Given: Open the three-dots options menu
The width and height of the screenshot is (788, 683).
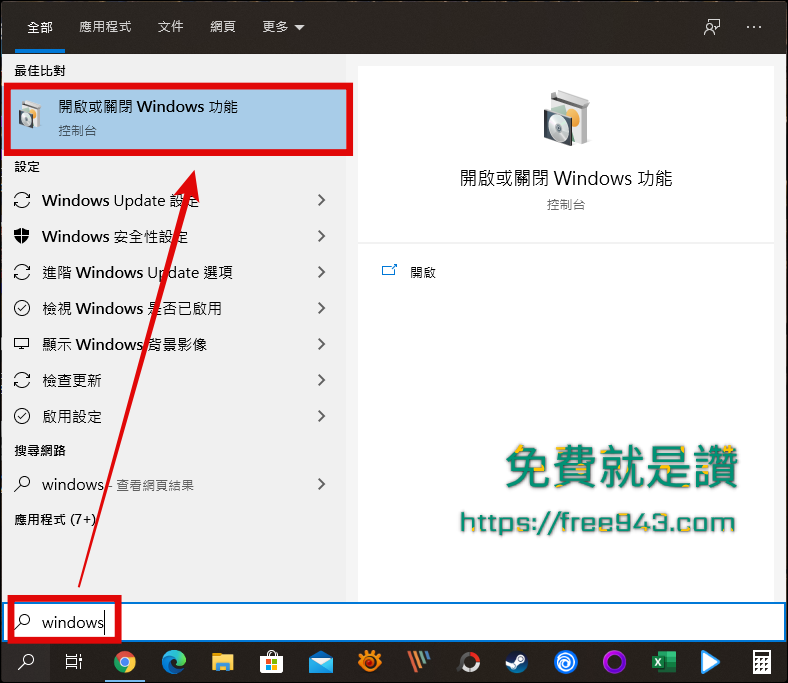Looking at the screenshot, I should (x=754, y=27).
